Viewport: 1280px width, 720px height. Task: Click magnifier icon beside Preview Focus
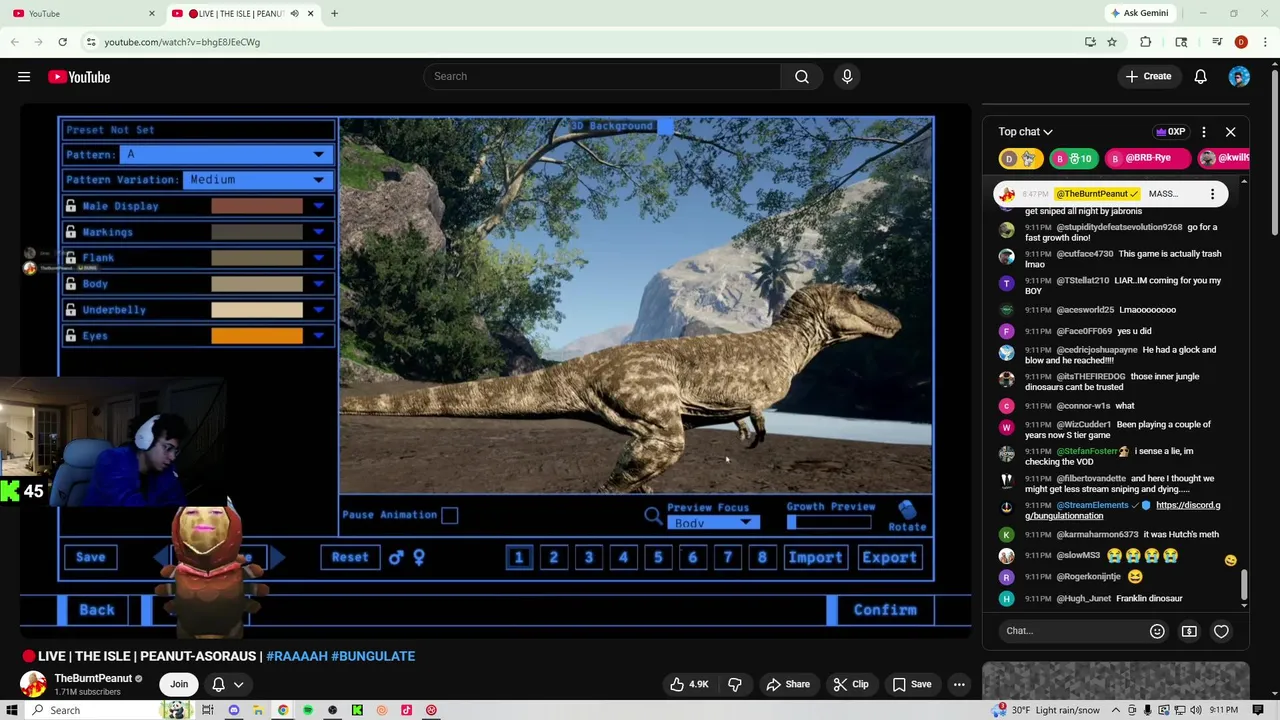tap(653, 516)
